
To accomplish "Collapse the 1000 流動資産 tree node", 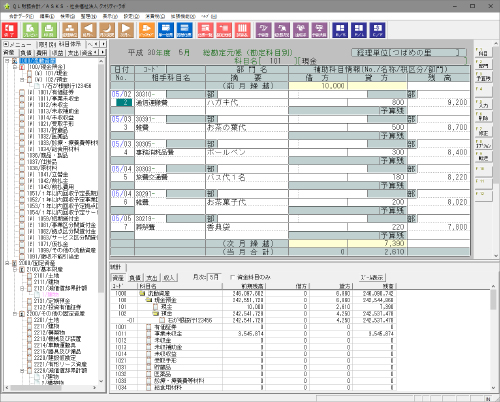I will click(x=7, y=61).
